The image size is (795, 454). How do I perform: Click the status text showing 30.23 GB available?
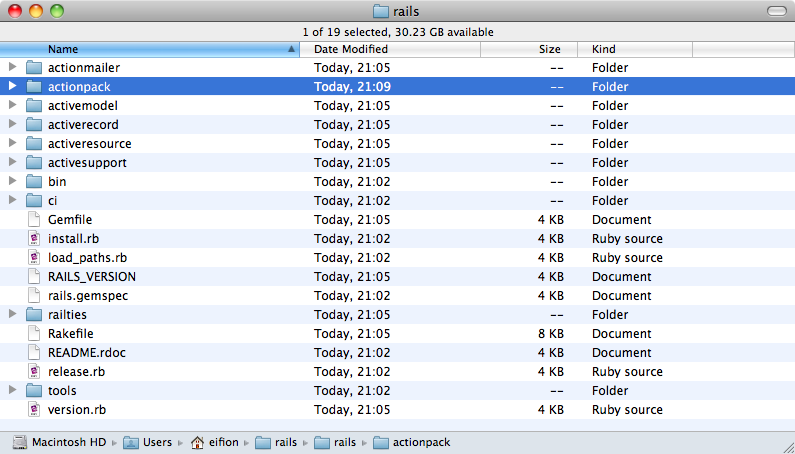click(398, 32)
